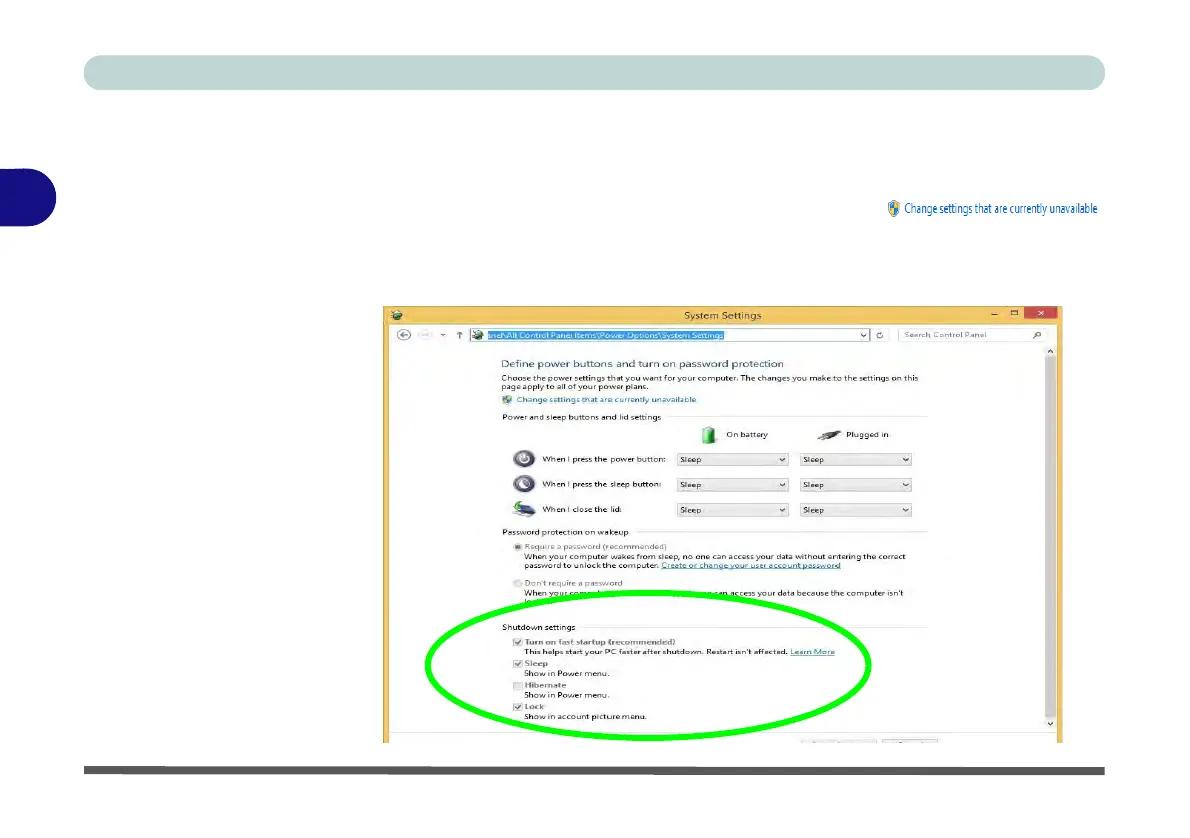Click the Plugged in plug icon

coord(829,435)
